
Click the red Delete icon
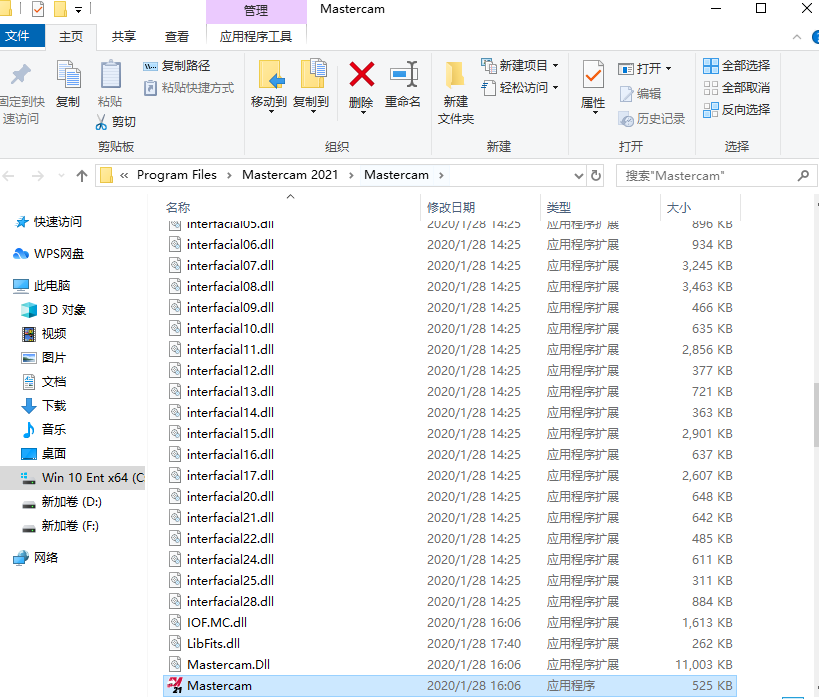[x=361, y=74]
